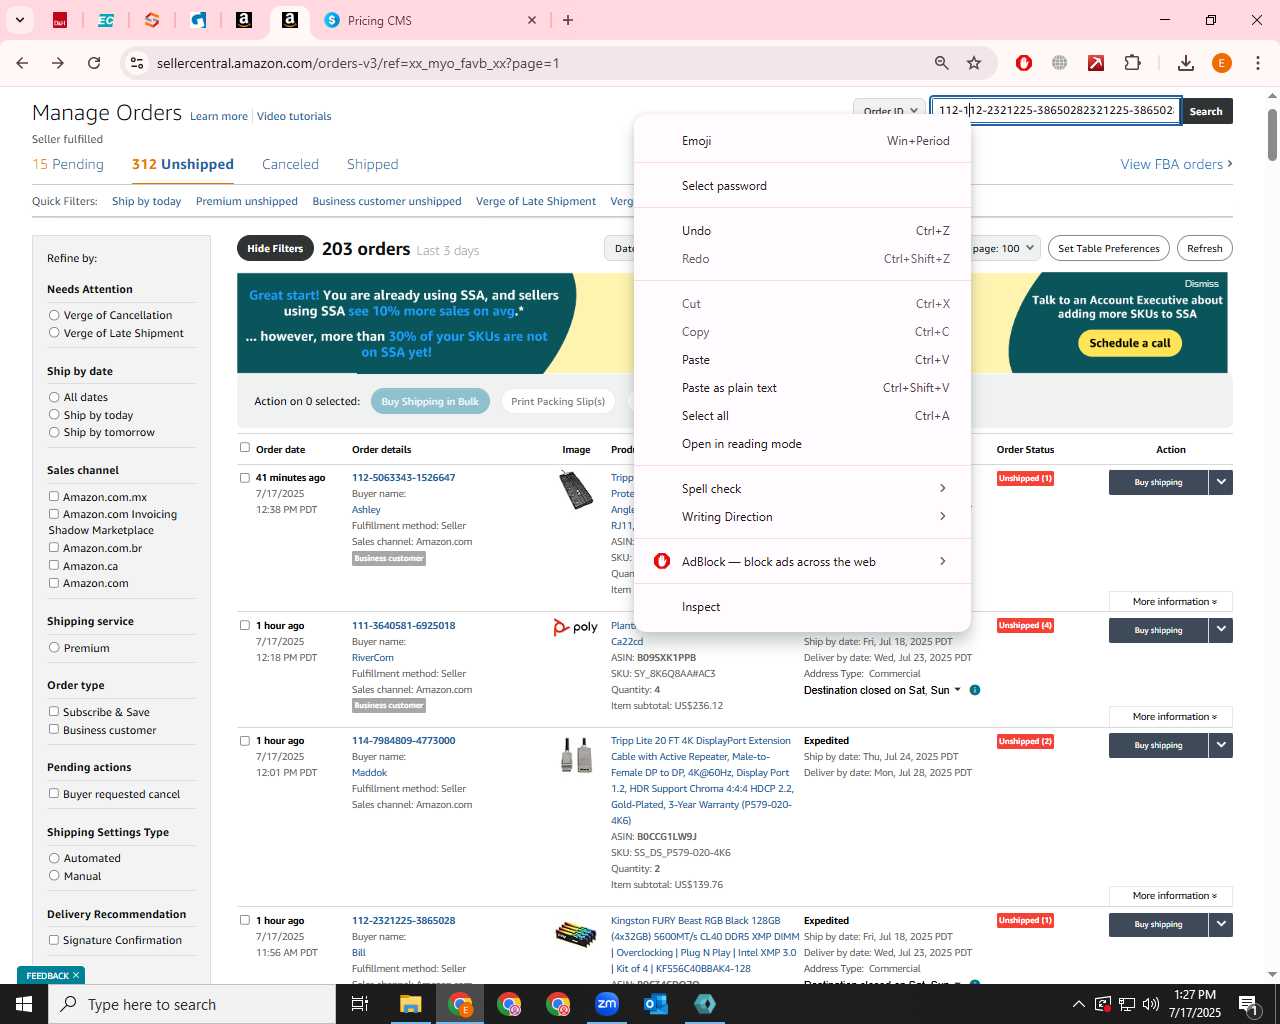Open Task View on the taskbar
This screenshot has width=1280, height=1024.
(360, 1004)
